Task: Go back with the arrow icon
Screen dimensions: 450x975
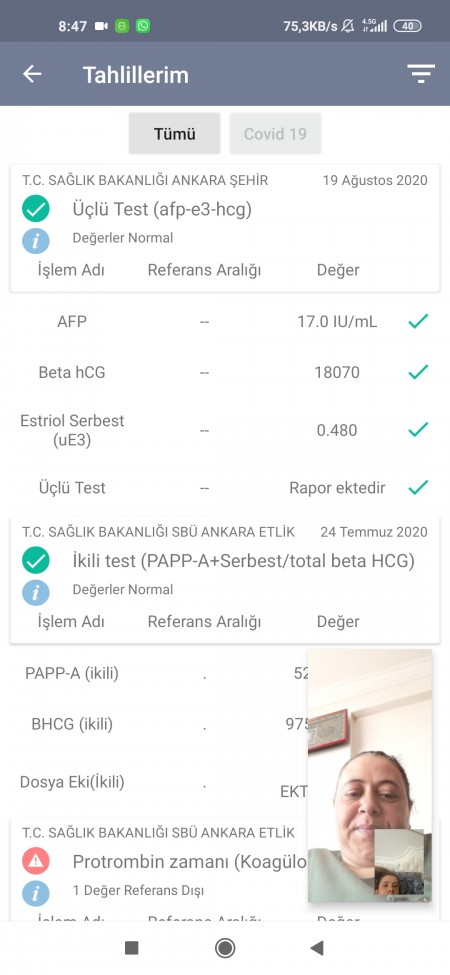Action: coord(32,74)
